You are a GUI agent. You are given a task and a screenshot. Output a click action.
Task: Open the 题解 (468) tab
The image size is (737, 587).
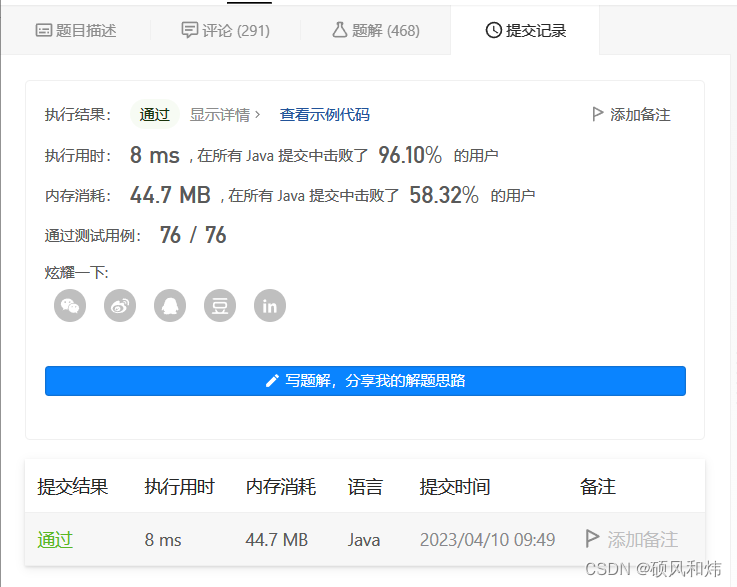pyautogui.click(x=376, y=31)
